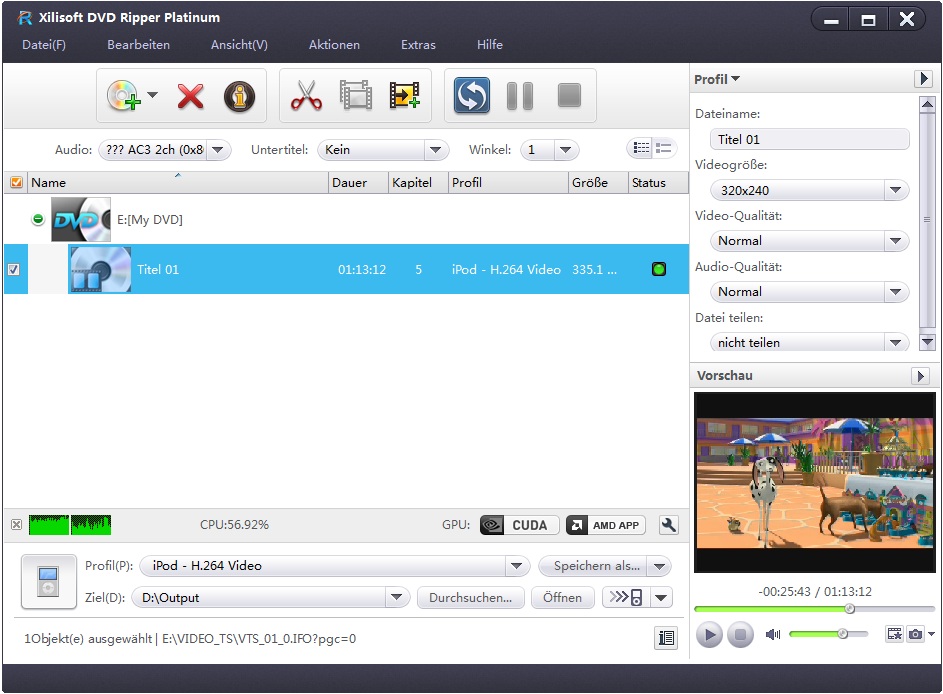Open the Videogröße 320x240 dropdown

pyautogui.click(x=895, y=190)
